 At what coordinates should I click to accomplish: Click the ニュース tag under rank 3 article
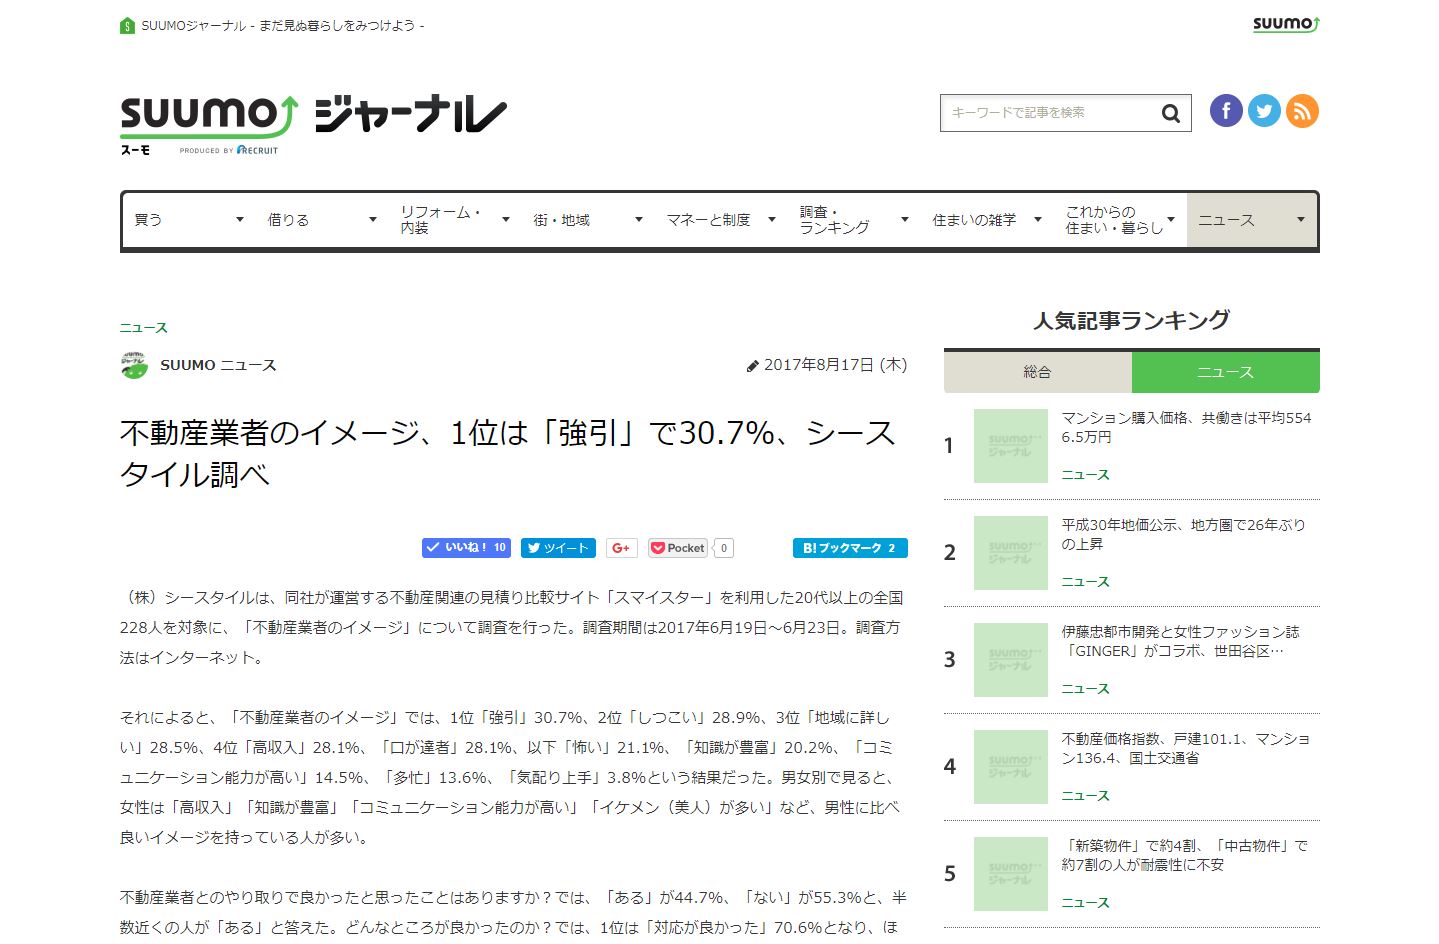click(x=1086, y=689)
